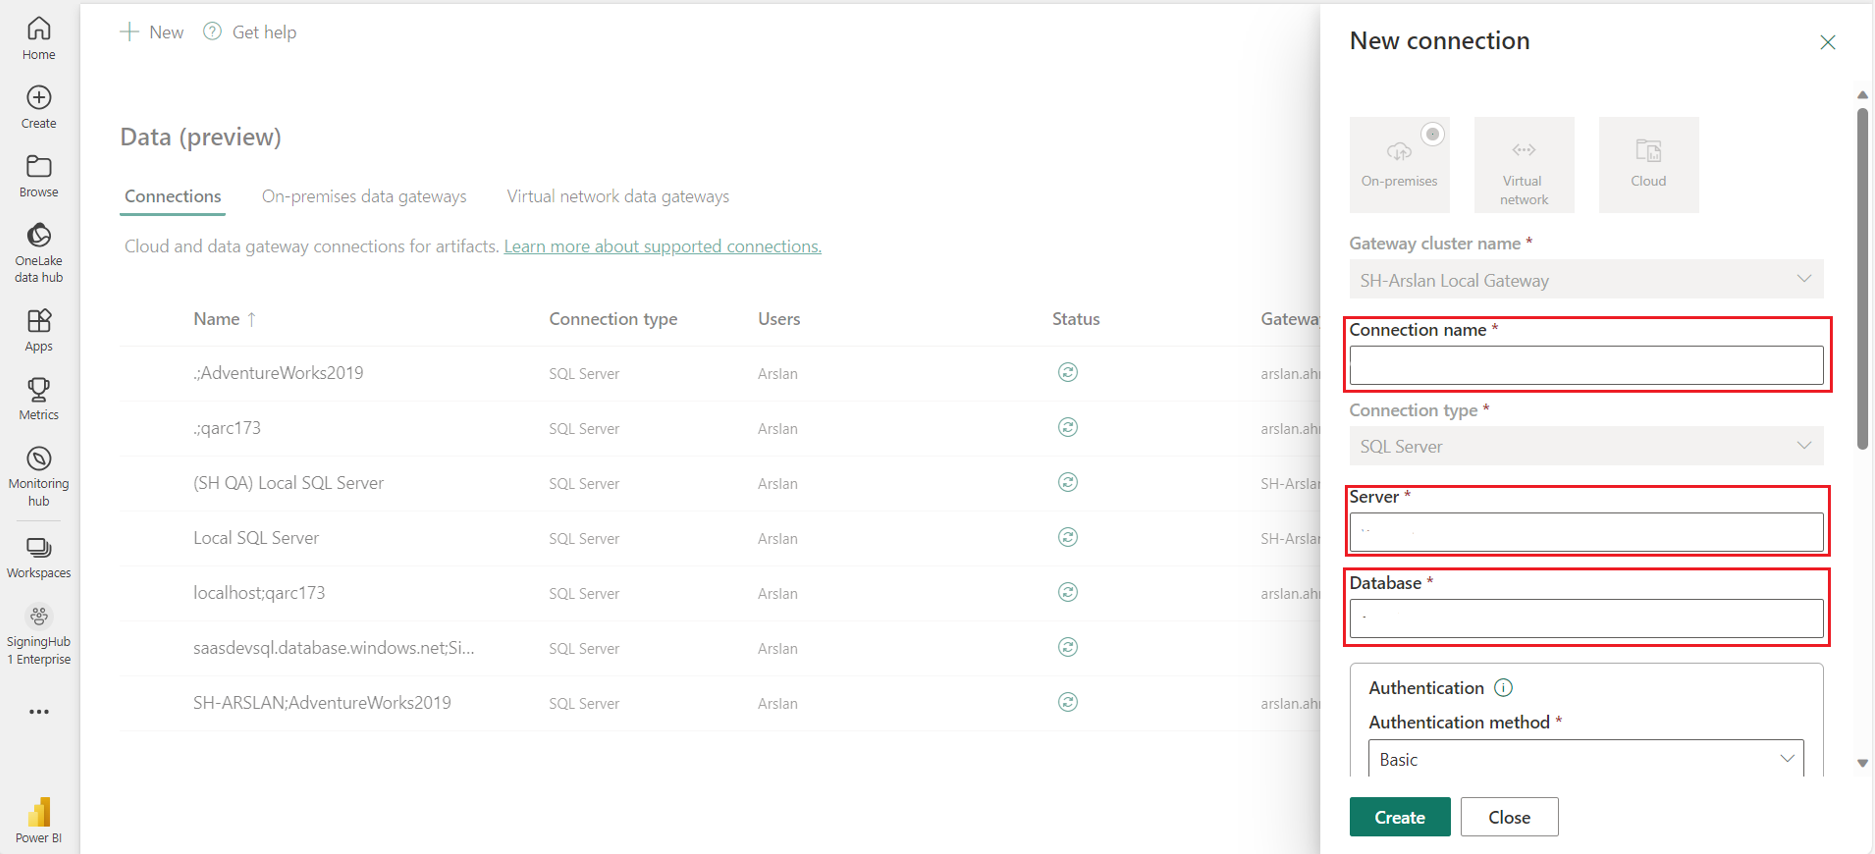
Task: Open Metrics in the sidebar
Action: click(x=39, y=398)
